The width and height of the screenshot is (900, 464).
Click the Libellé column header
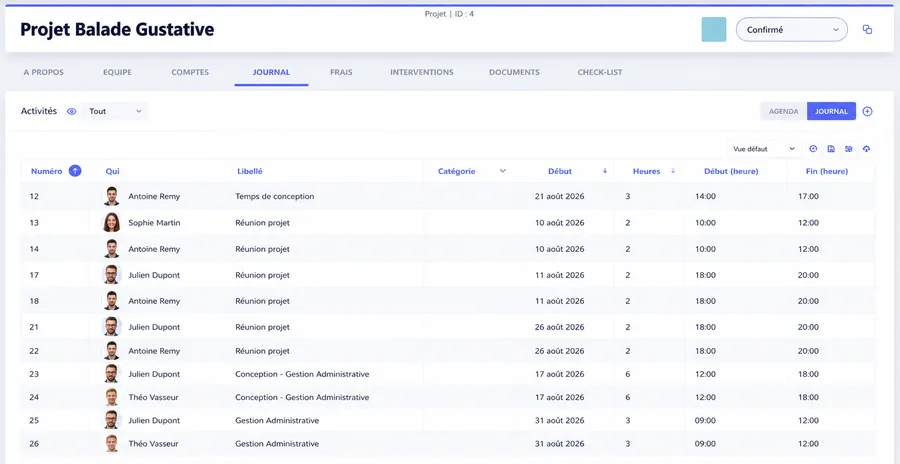point(250,171)
